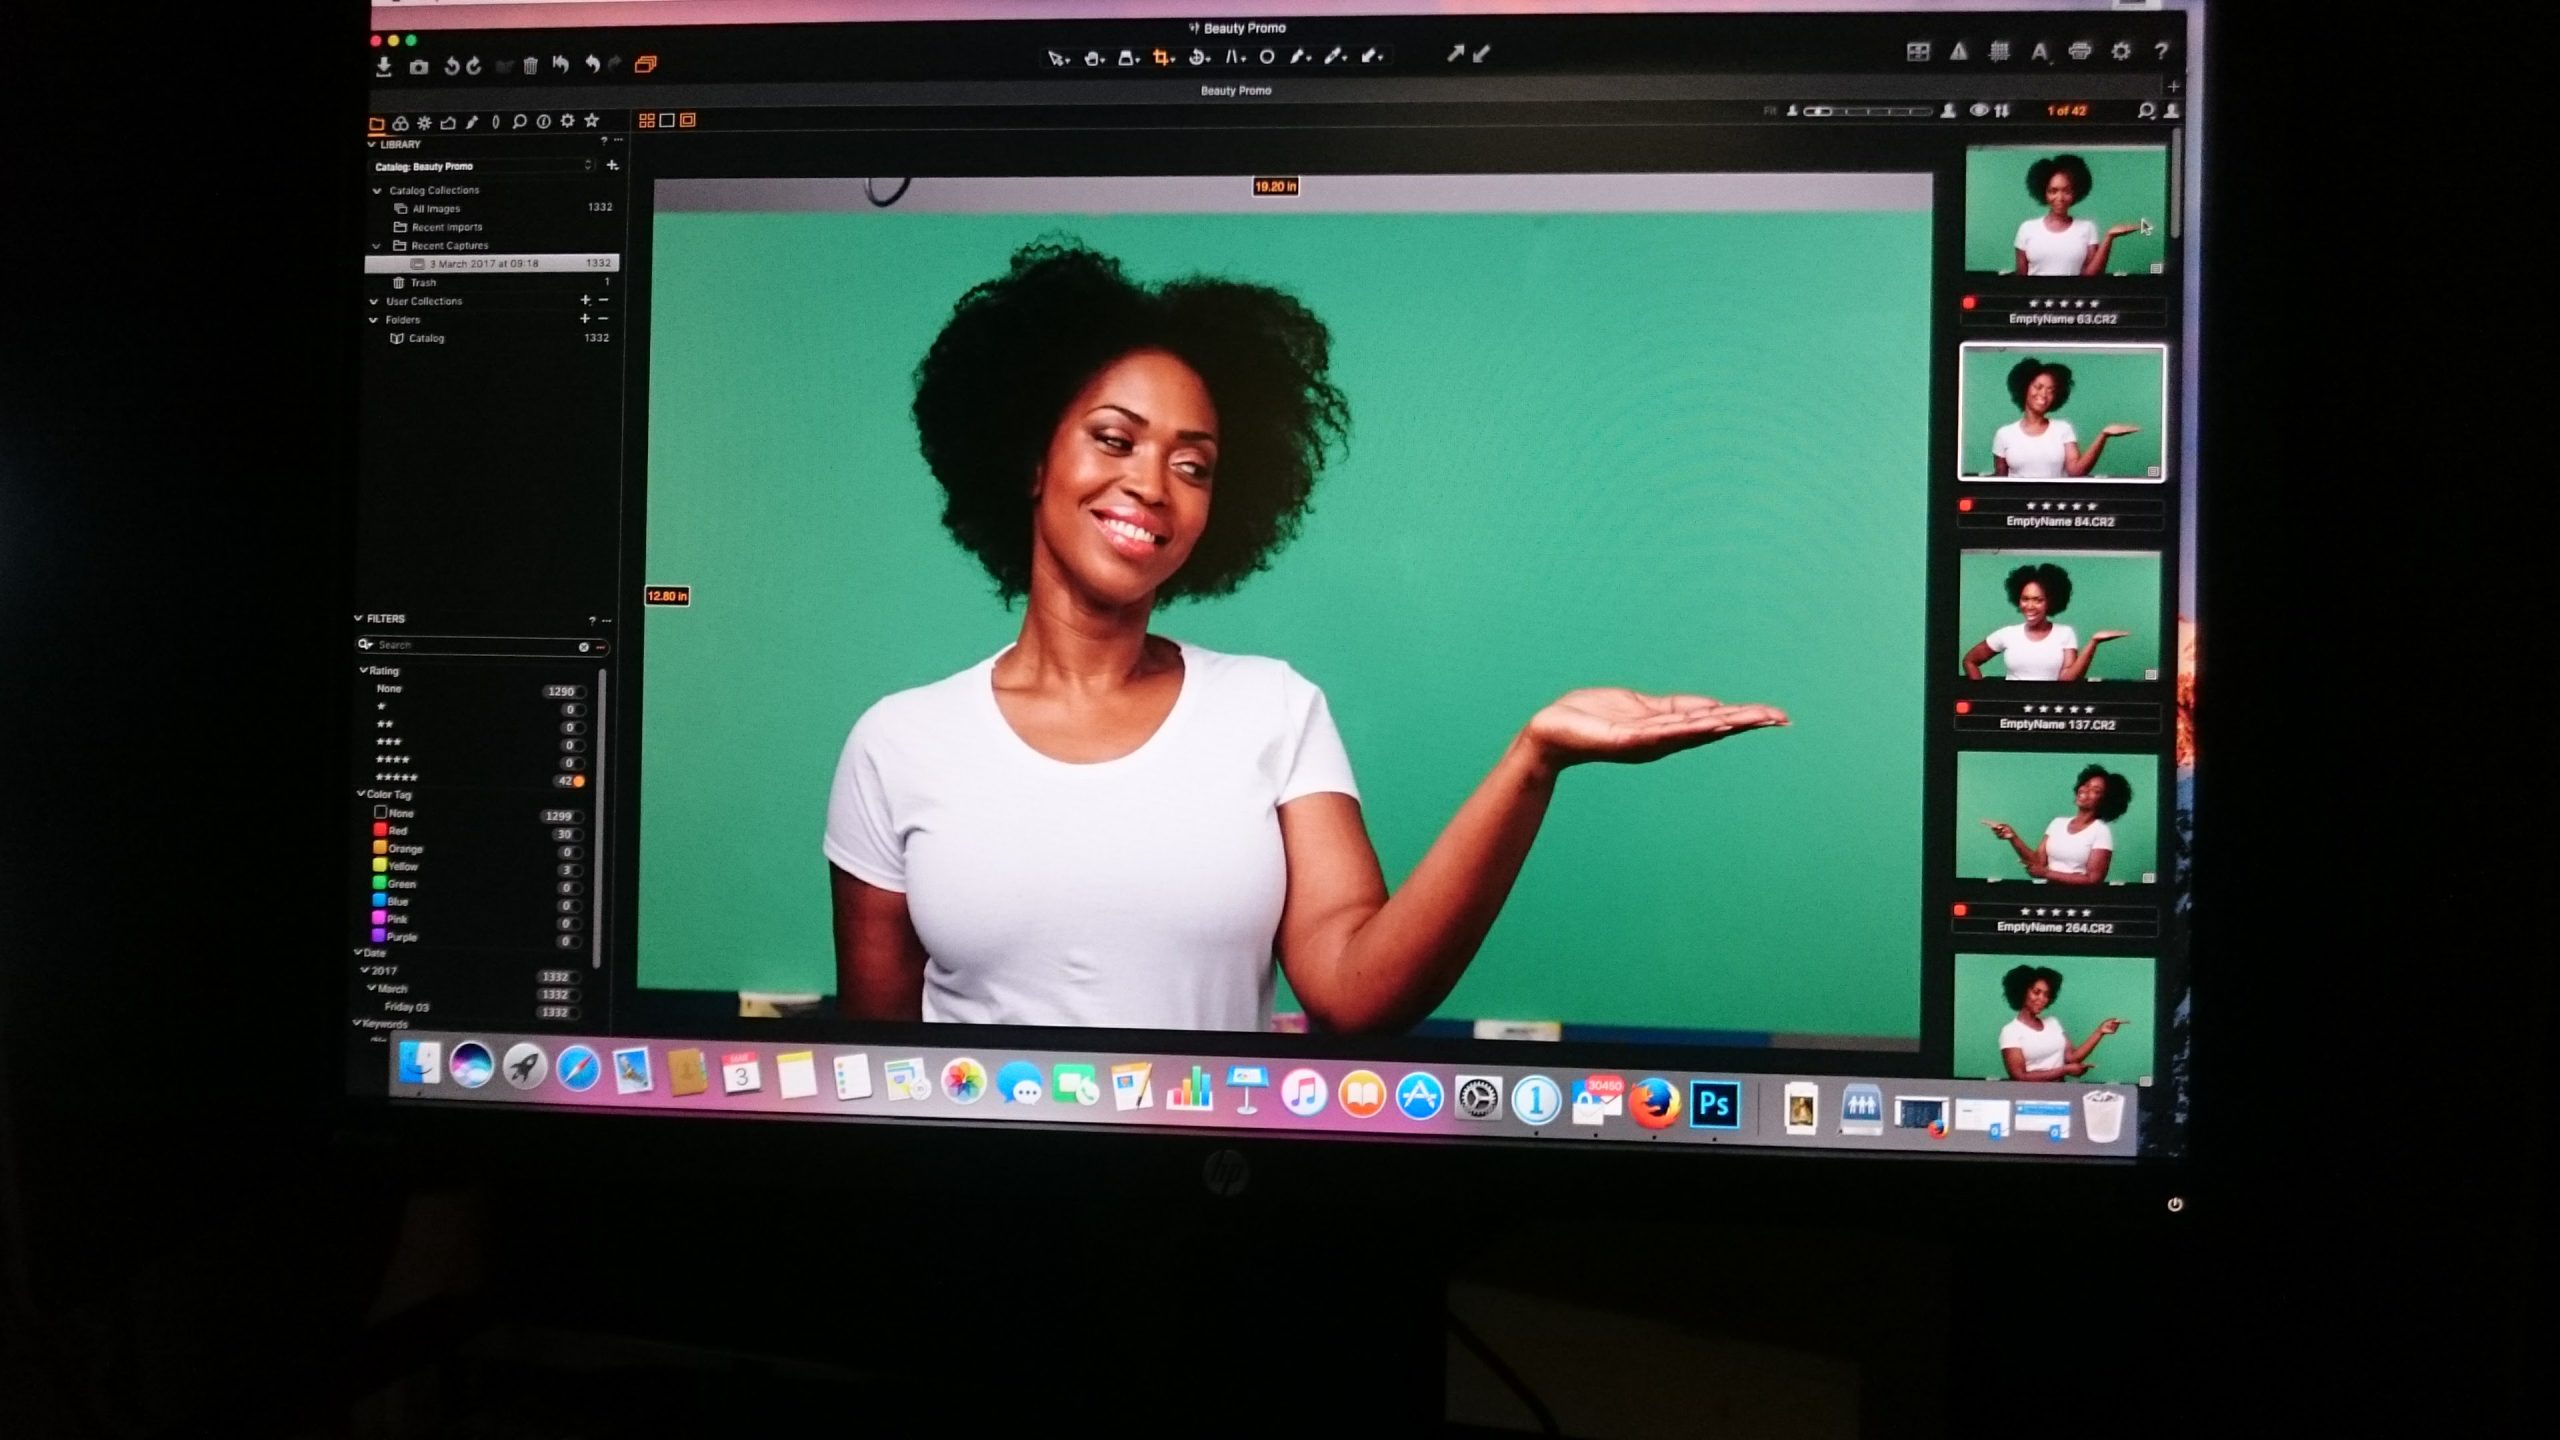Open the Print icon

click(x=2079, y=52)
